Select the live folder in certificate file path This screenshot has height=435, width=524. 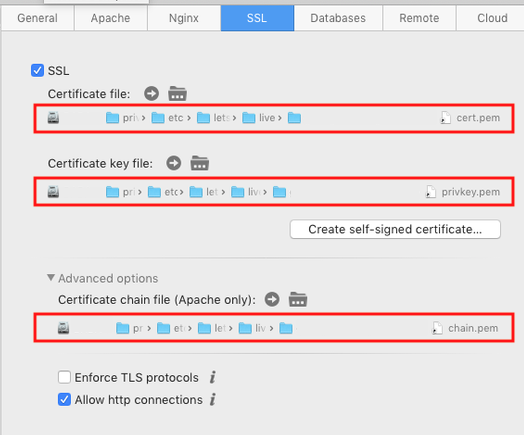[258, 118]
